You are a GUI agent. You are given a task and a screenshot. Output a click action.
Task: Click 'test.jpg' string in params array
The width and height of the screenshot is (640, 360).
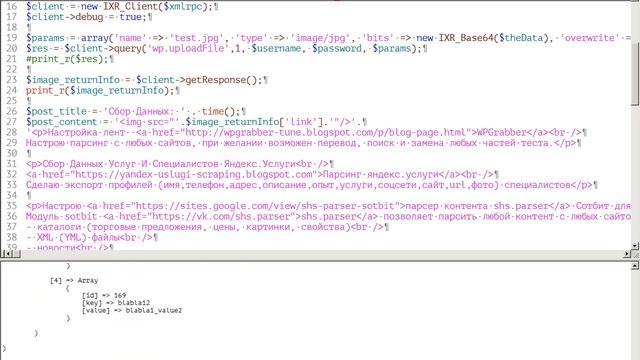196,38
